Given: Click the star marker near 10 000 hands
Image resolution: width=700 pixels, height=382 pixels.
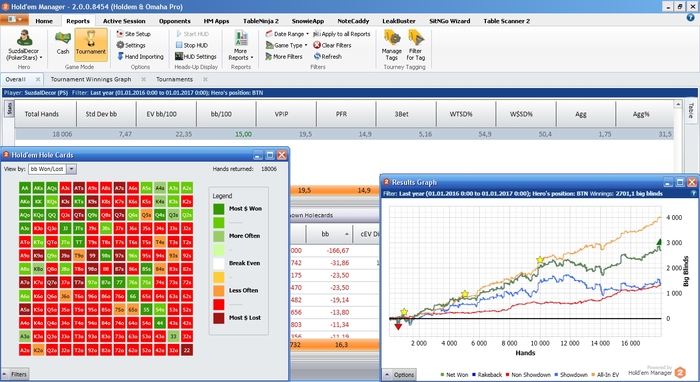Looking at the screenshot, I should tap(540, 260).
